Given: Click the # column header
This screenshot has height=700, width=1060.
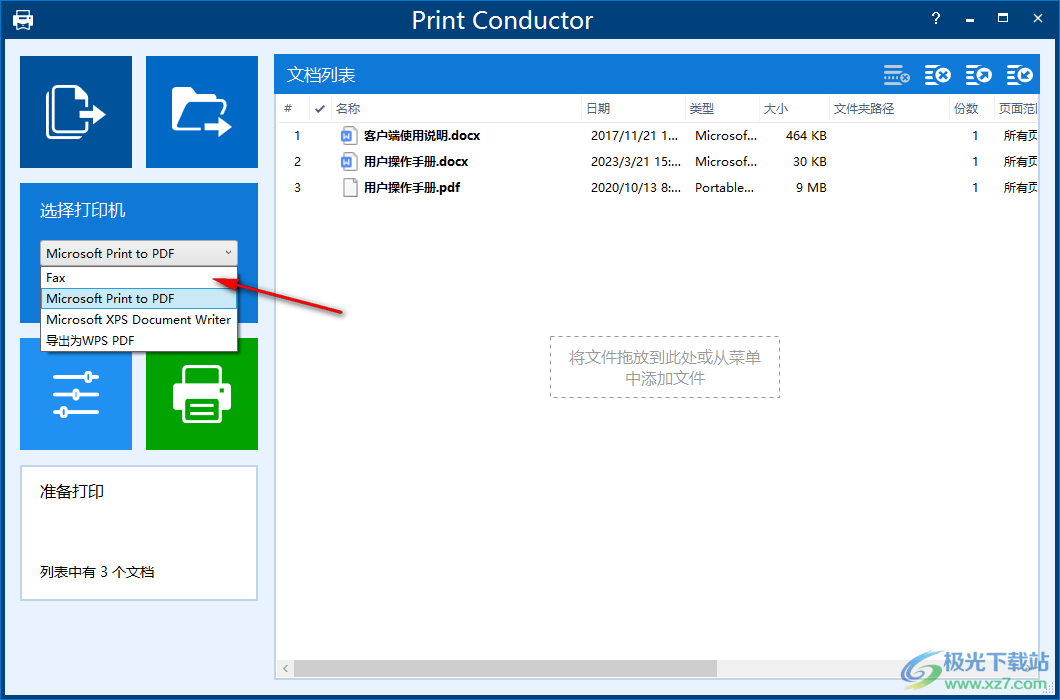Looking at the screenshot, I should (295, 108).
